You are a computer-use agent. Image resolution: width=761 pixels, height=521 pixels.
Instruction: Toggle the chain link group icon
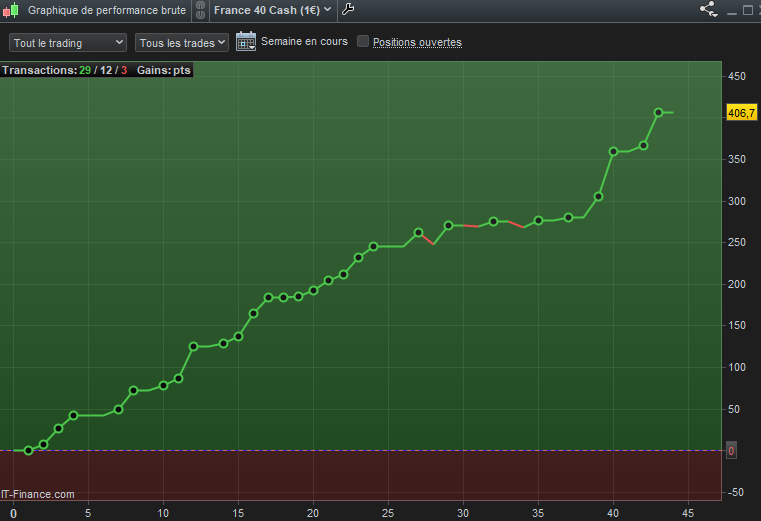(x=200, y=10)
